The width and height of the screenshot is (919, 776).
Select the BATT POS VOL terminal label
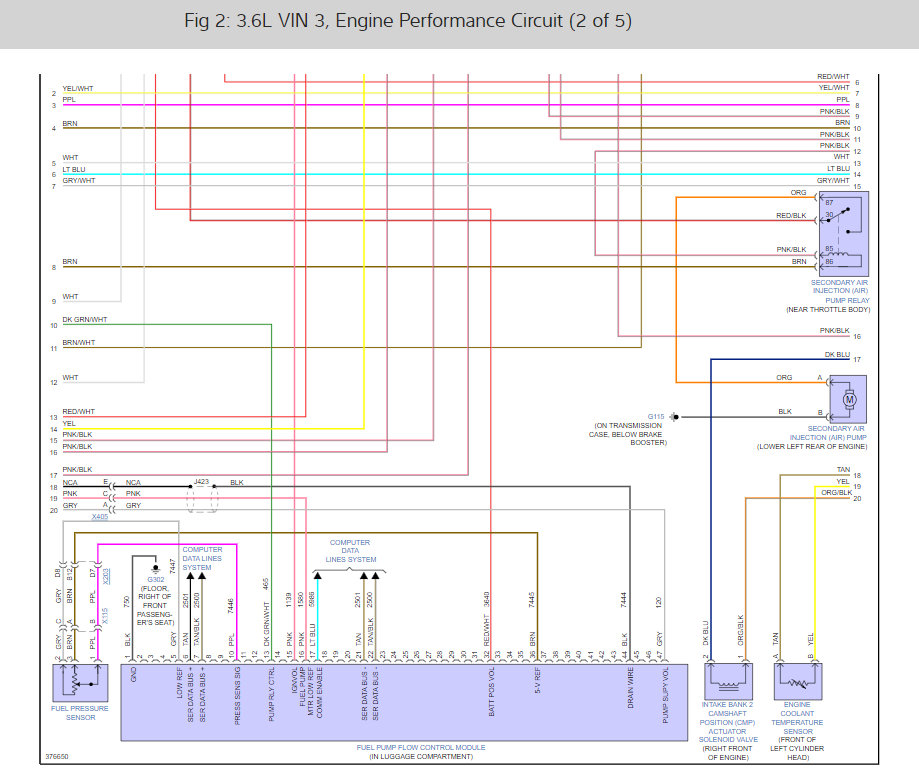pos(492,692)
